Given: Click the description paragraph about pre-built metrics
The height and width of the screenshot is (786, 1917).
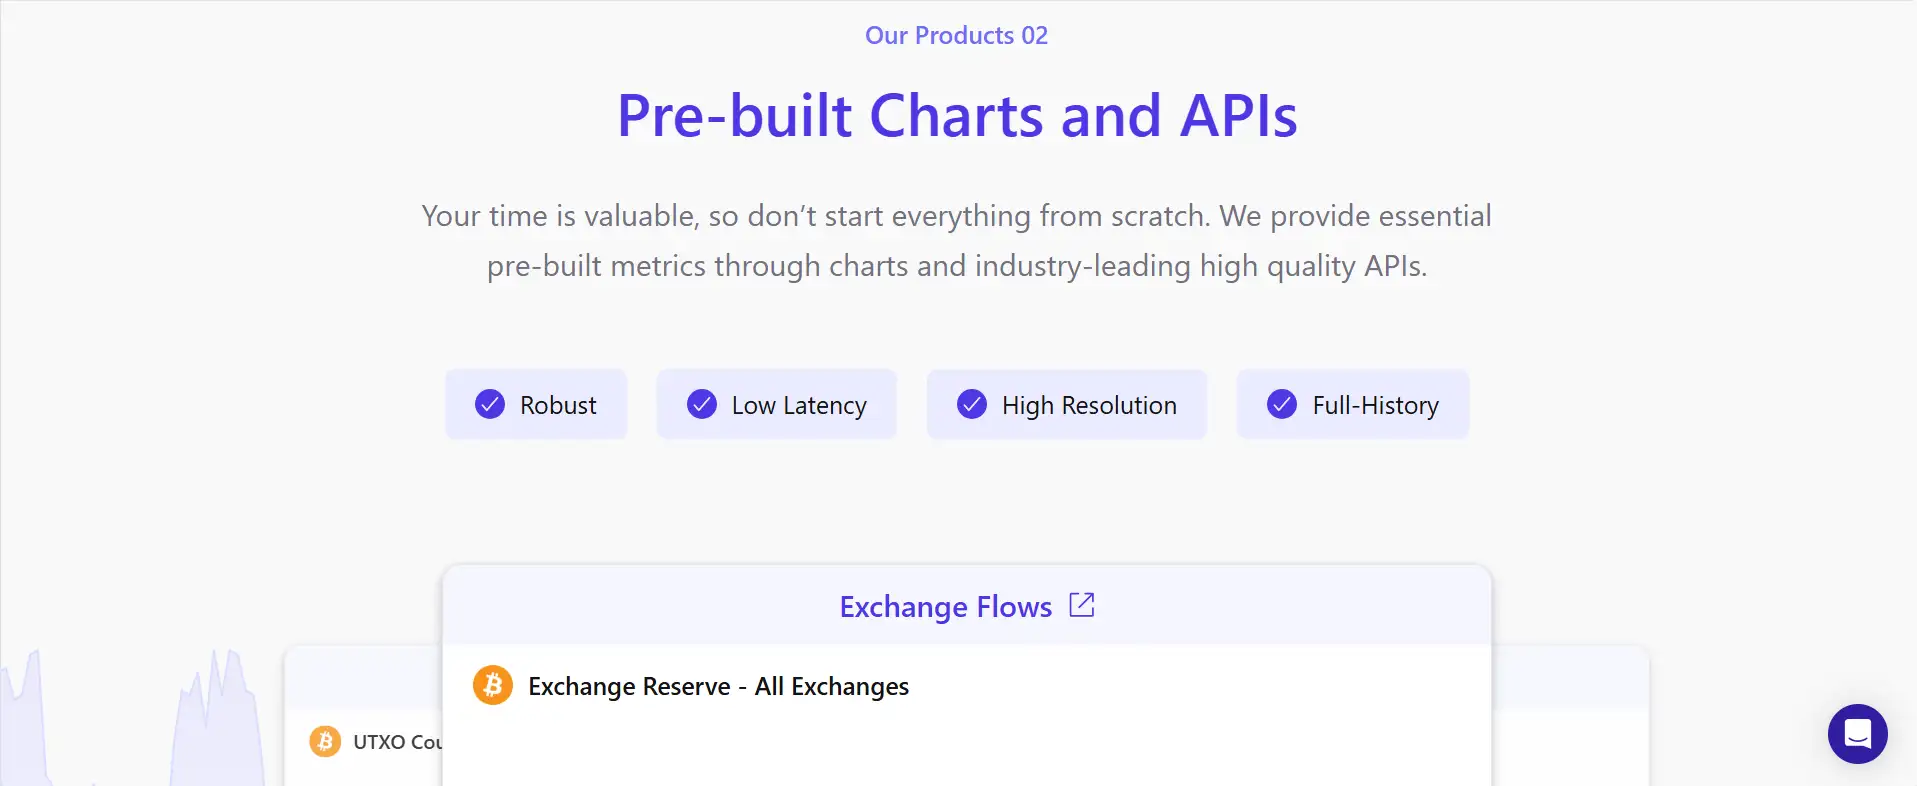Looking at the screenshot, I should 956,241.
